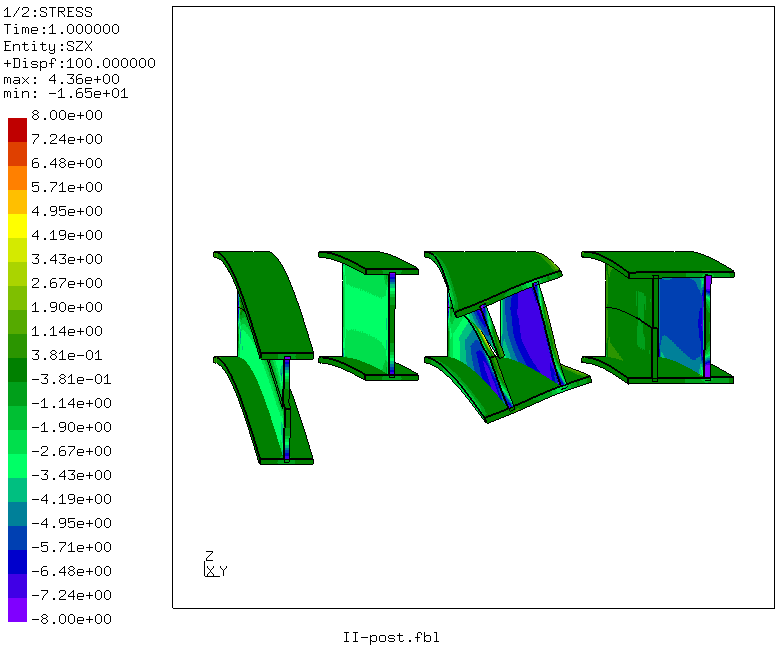This screenshot has width=784, height=672.
Task: Click the Time:1.000000 label
Action: click(62, 29)
